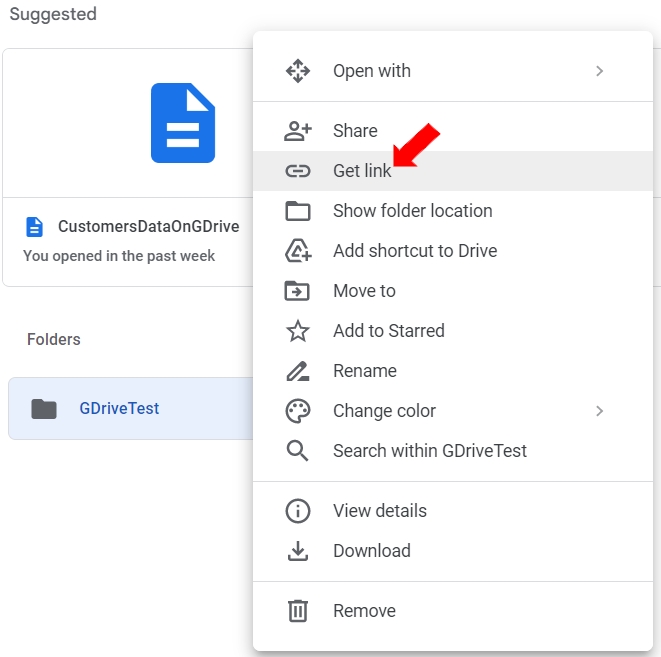This screenshot has height=657, width=661.
Task: Open the CustomersDataOnGDrive document thumbnail
Action: click(183, 123)
